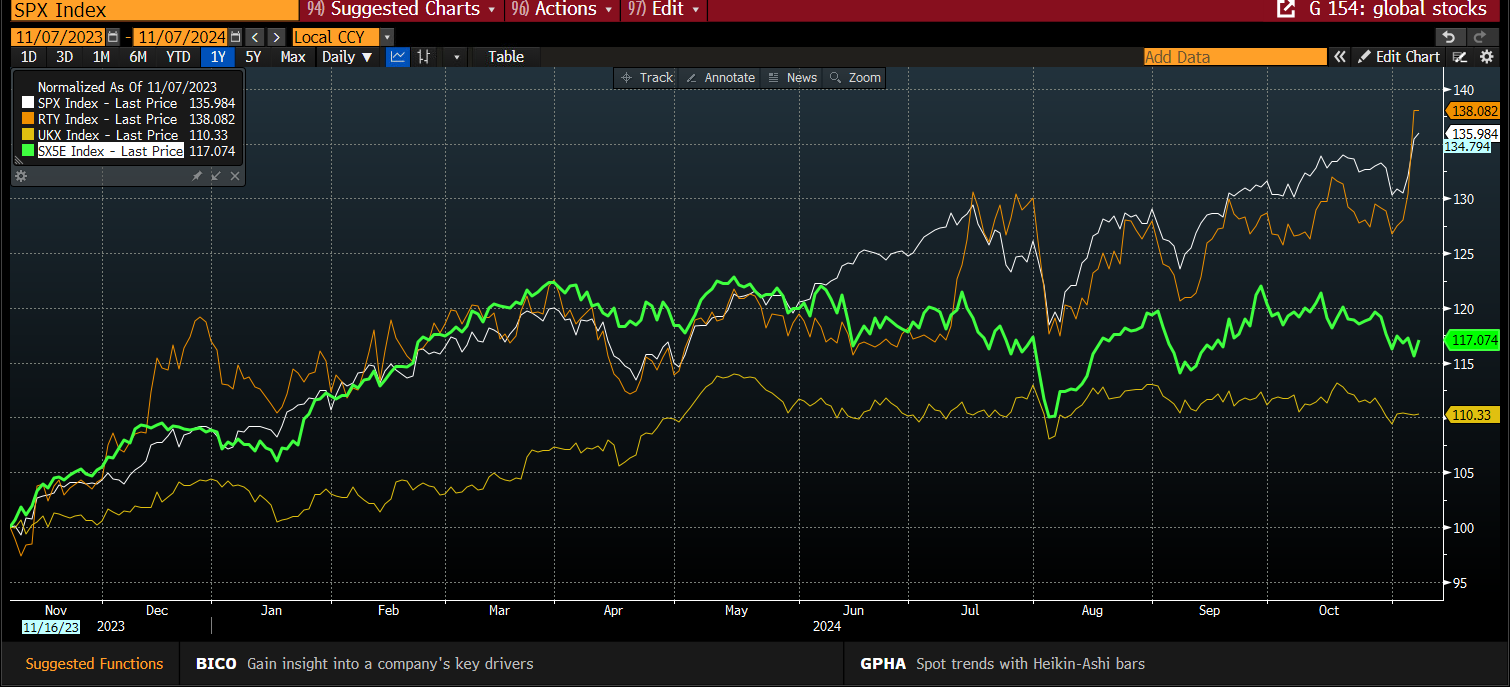1510x687 pixels.
Task: Toggle the Track crosshair mode
Action: click(x=646, y=78)
